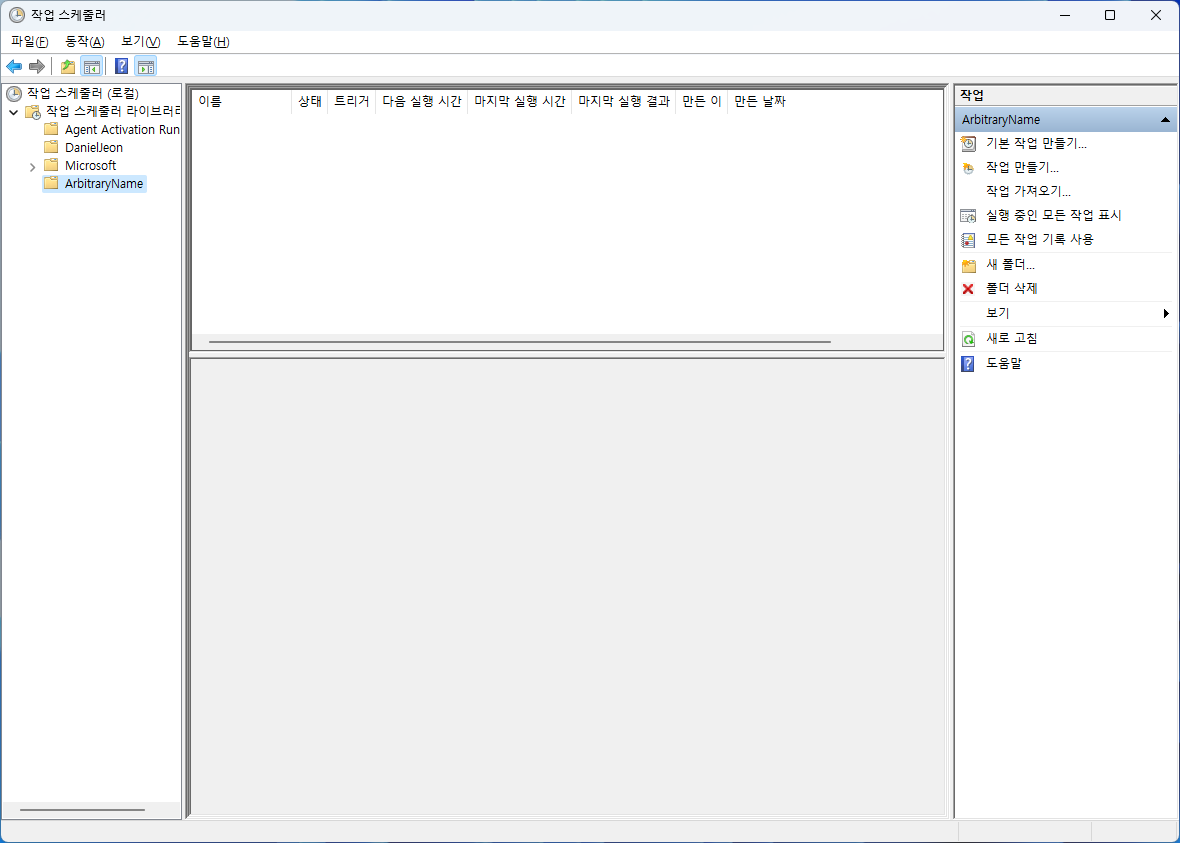The width and height of the screenshot is (1180, 843).
Task: Open the 파일(F) menu
Action: pos(30,41)
